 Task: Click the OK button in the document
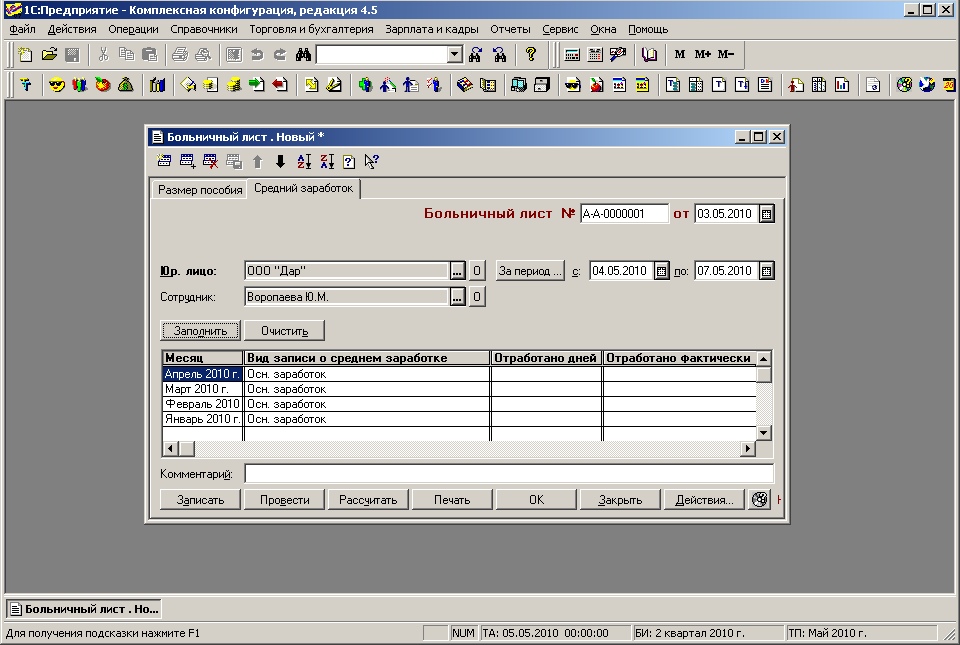click(x=536, y=499)
